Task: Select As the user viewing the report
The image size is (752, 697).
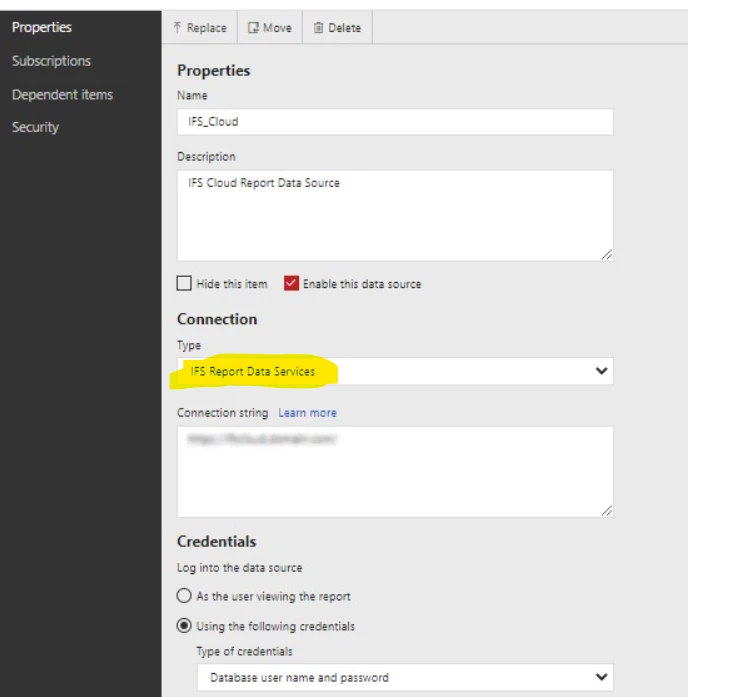Action: coord(184,596)
